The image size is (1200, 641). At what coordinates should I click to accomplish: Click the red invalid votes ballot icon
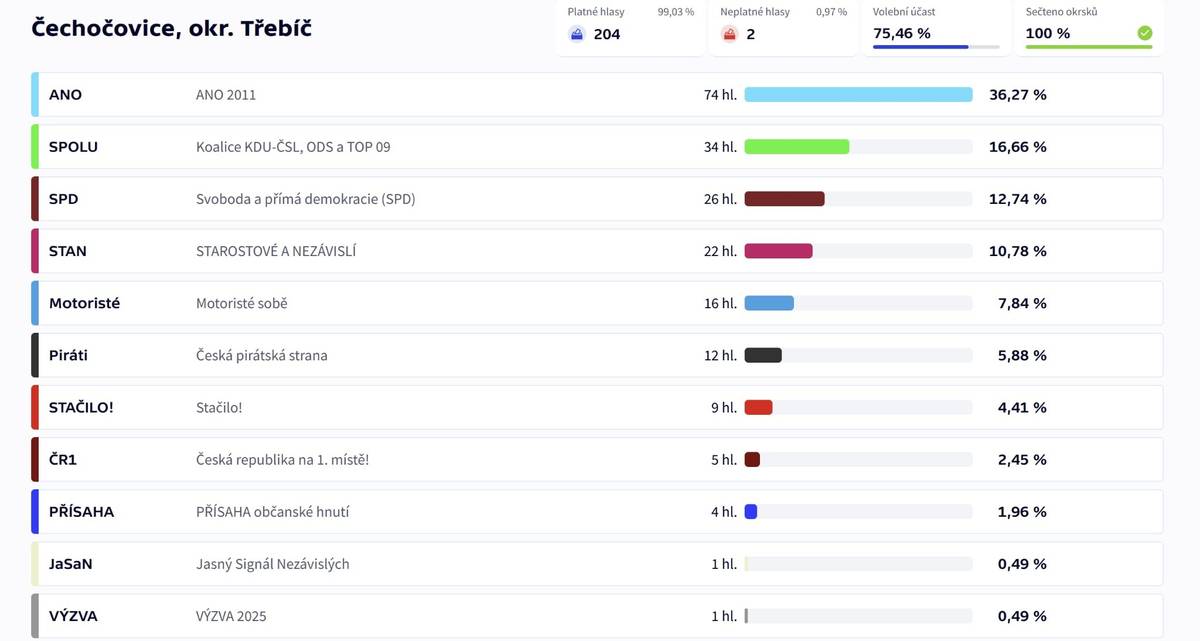[x=730, y=34]
